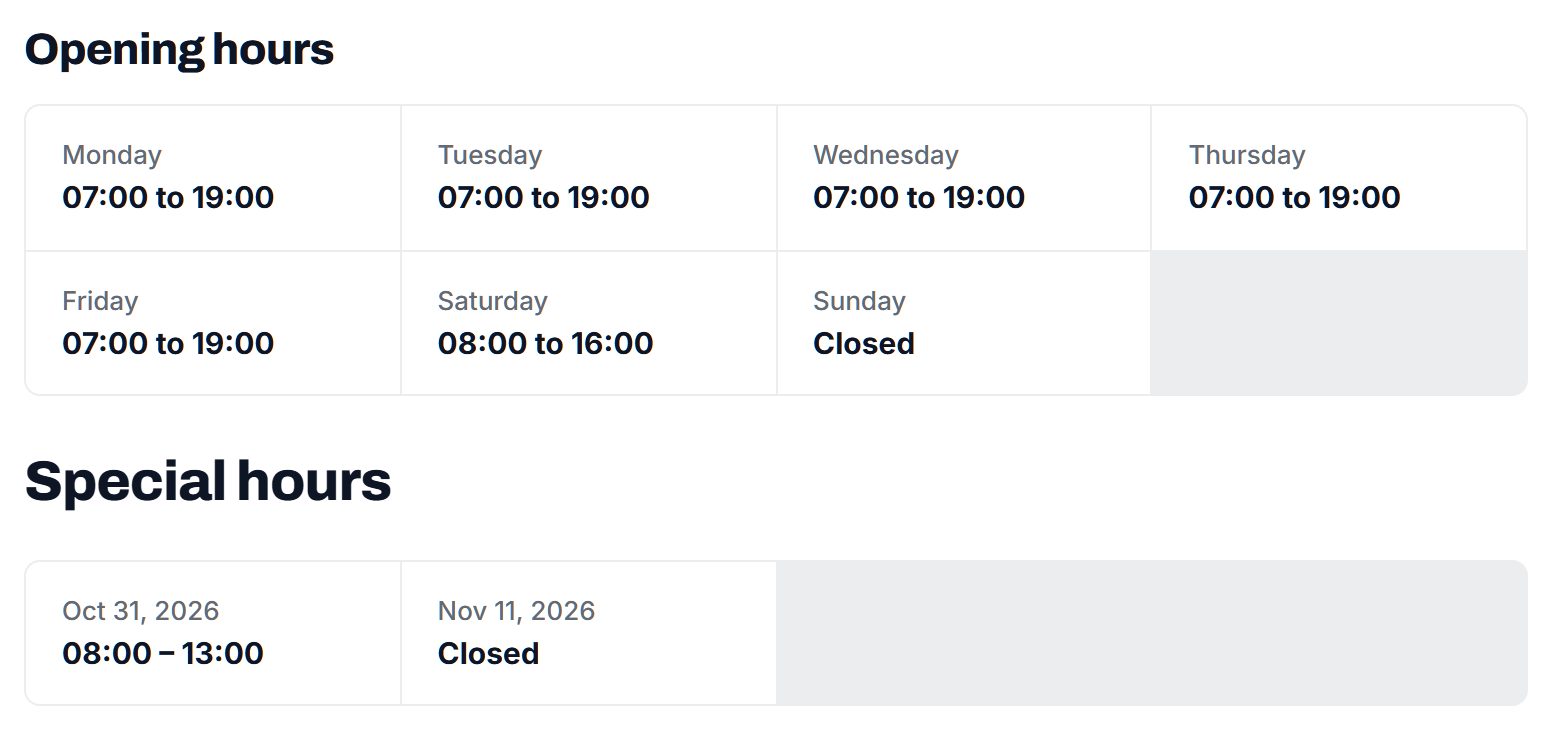Click the Wednesday label
This screenshot has width=1552, height=730.
(x=885, y=155)
